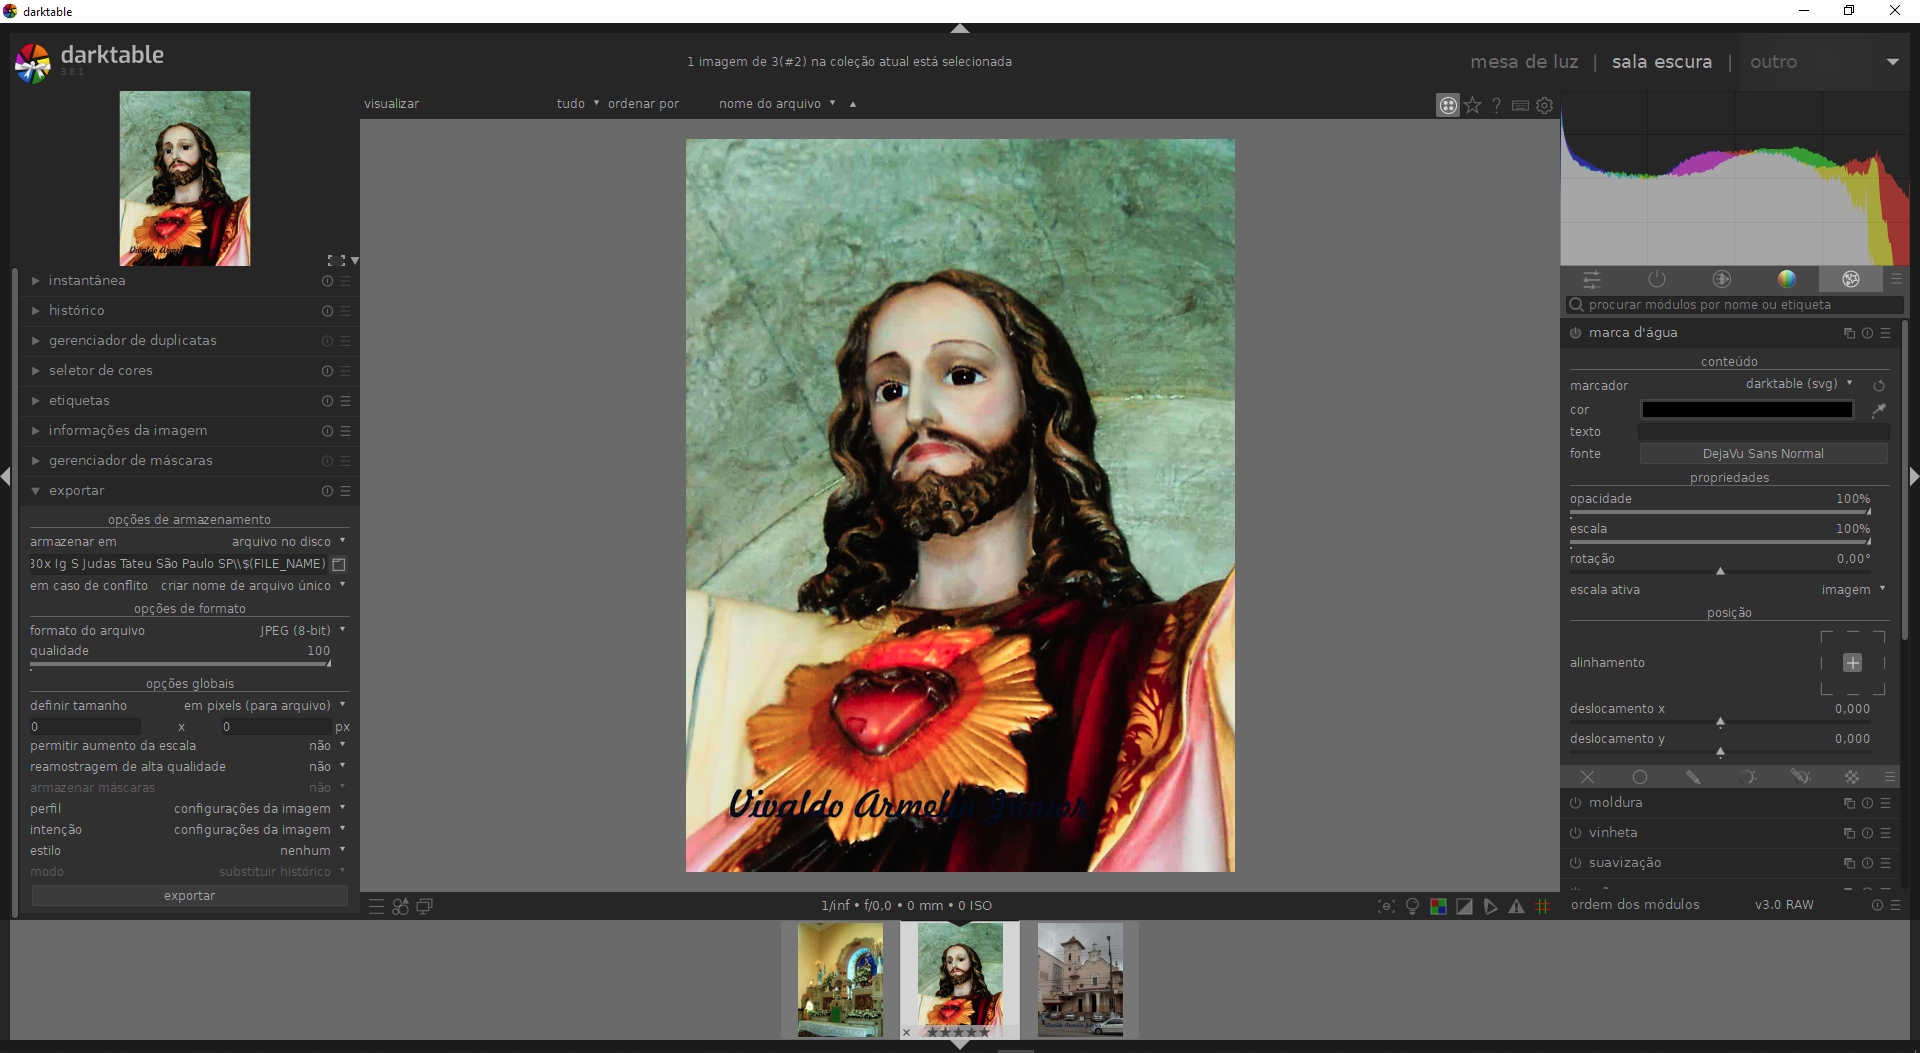Screen dimensions: 1920x1053
Task: Create new instance of marca d'água
Action: [1849, 333]
